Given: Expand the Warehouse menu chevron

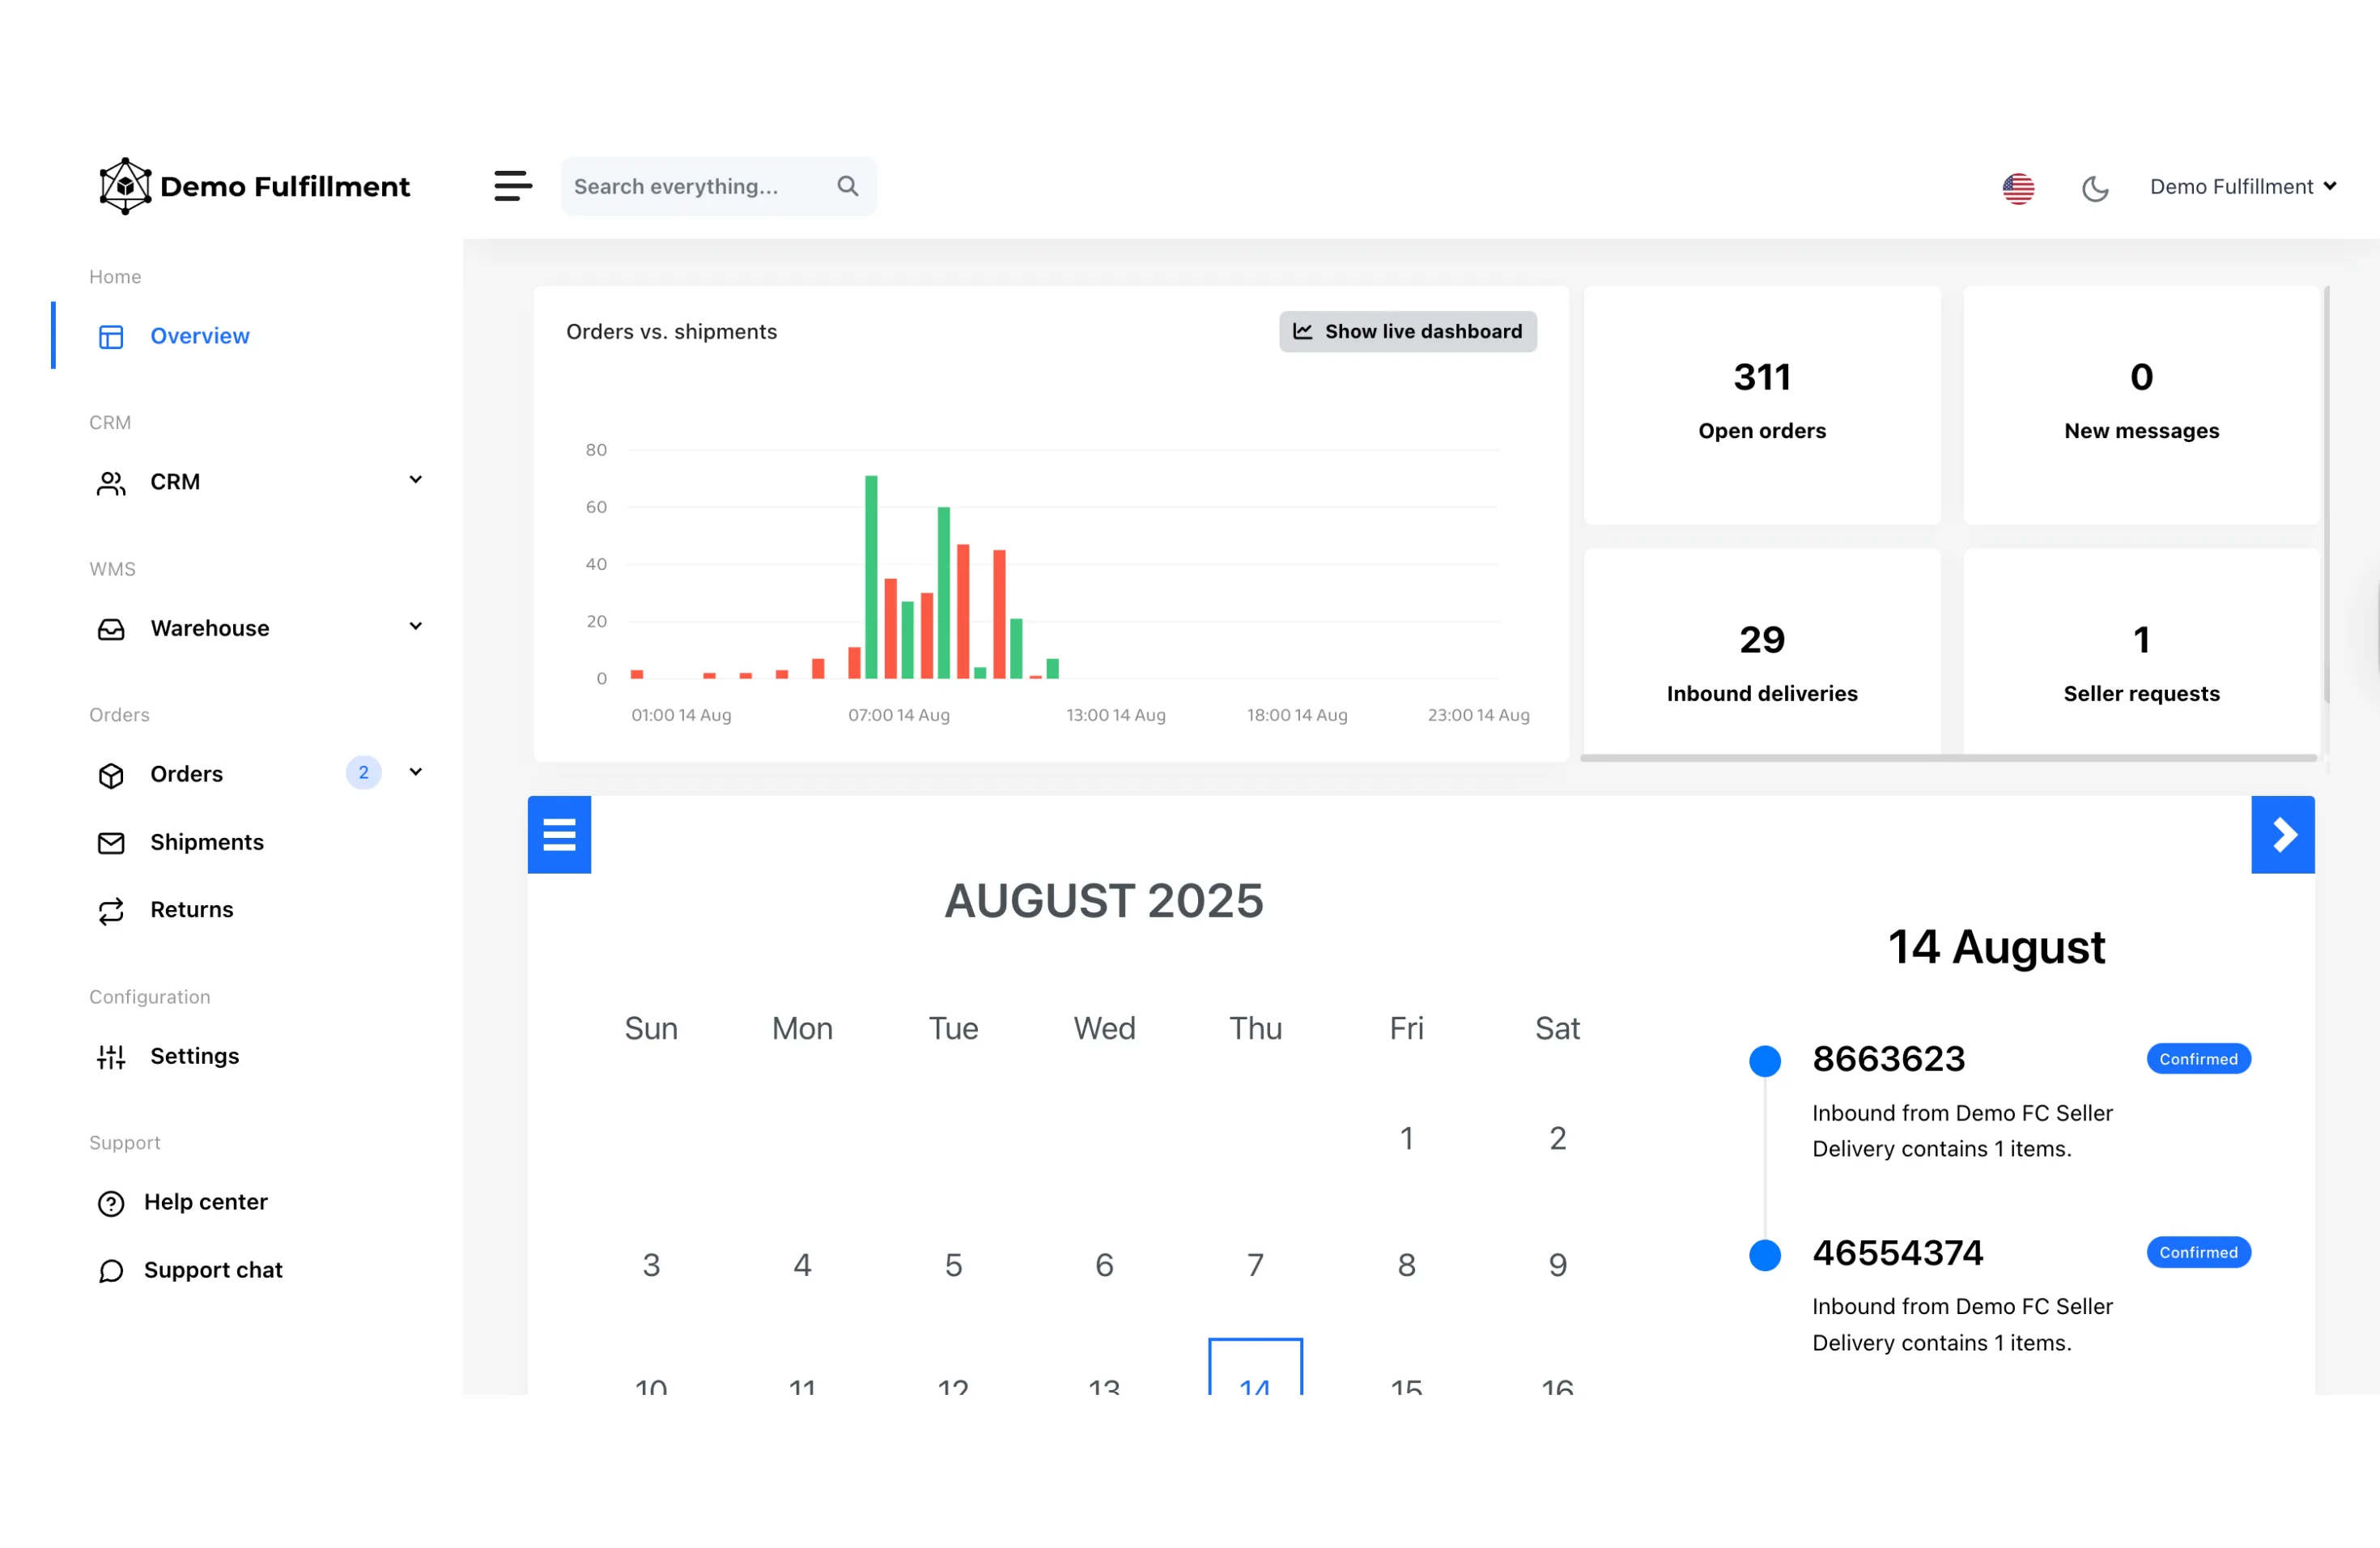Looking at the screenshot, I should click(x=416, y=626).
